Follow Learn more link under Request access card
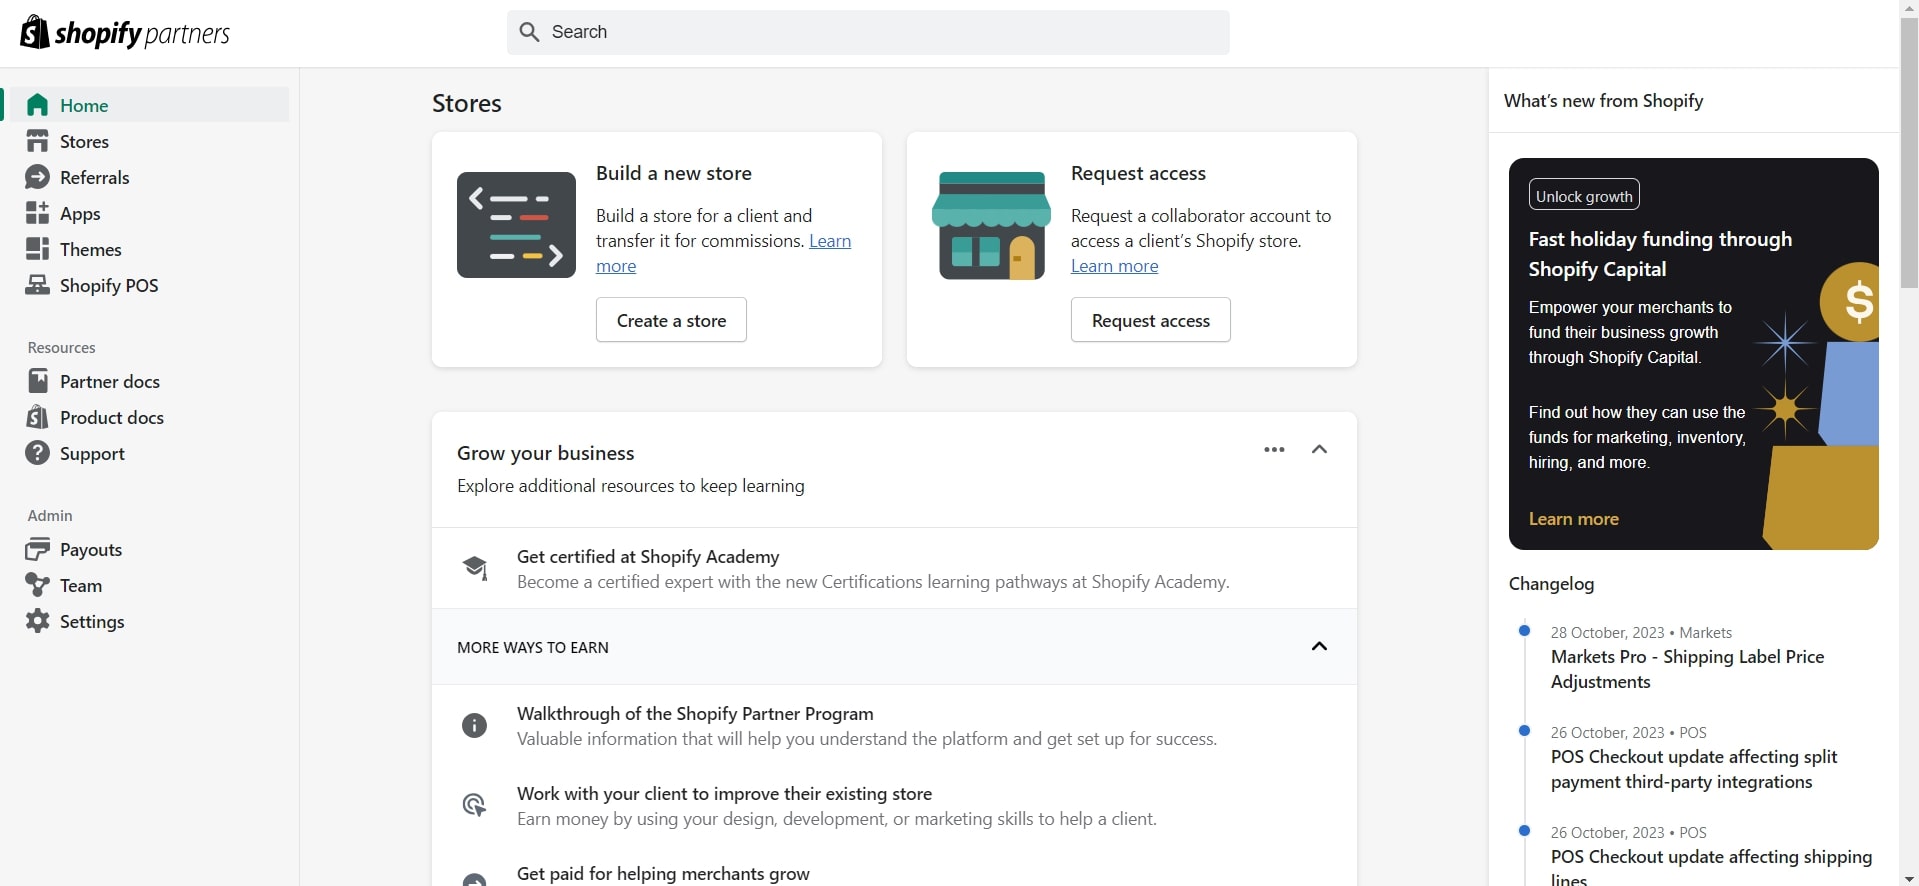Screen dimensions: 1919x886 (1114, 266)
